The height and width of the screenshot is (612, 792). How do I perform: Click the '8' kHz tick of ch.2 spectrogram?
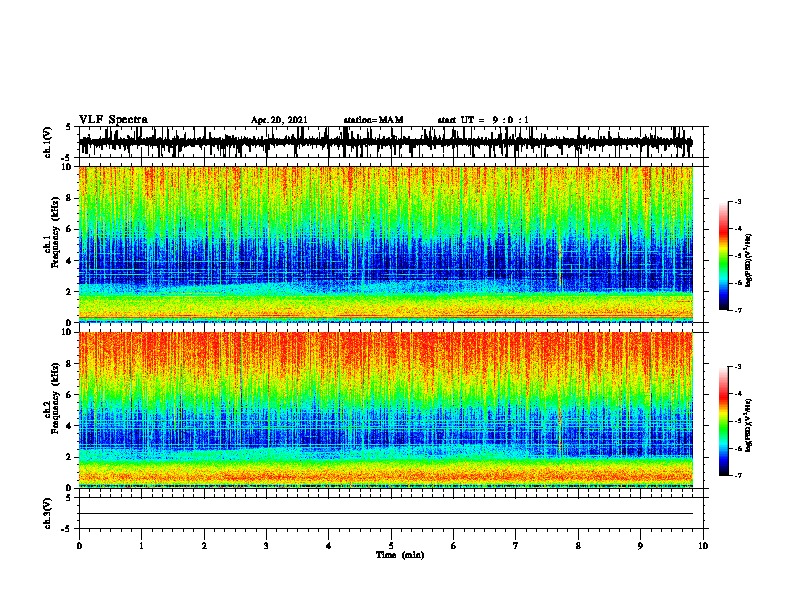pos(70,364)
